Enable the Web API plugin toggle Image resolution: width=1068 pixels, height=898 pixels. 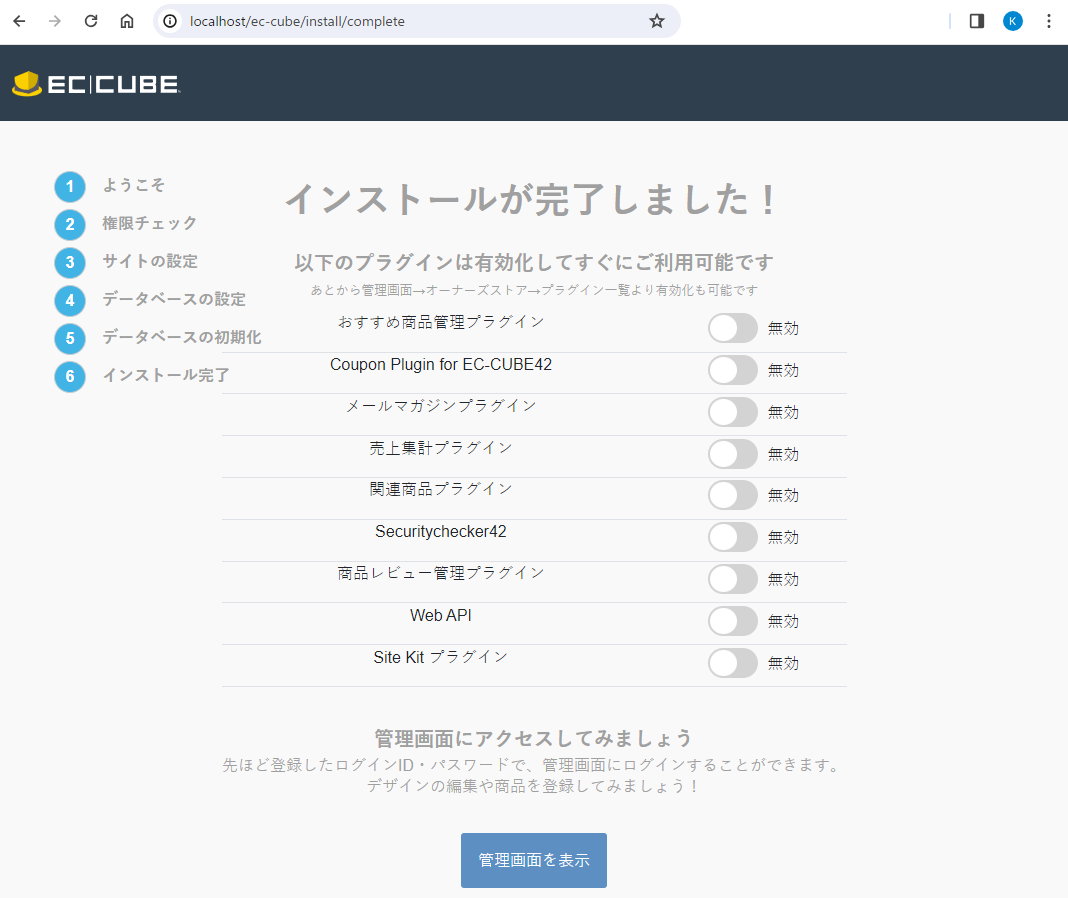coord(733,621)
